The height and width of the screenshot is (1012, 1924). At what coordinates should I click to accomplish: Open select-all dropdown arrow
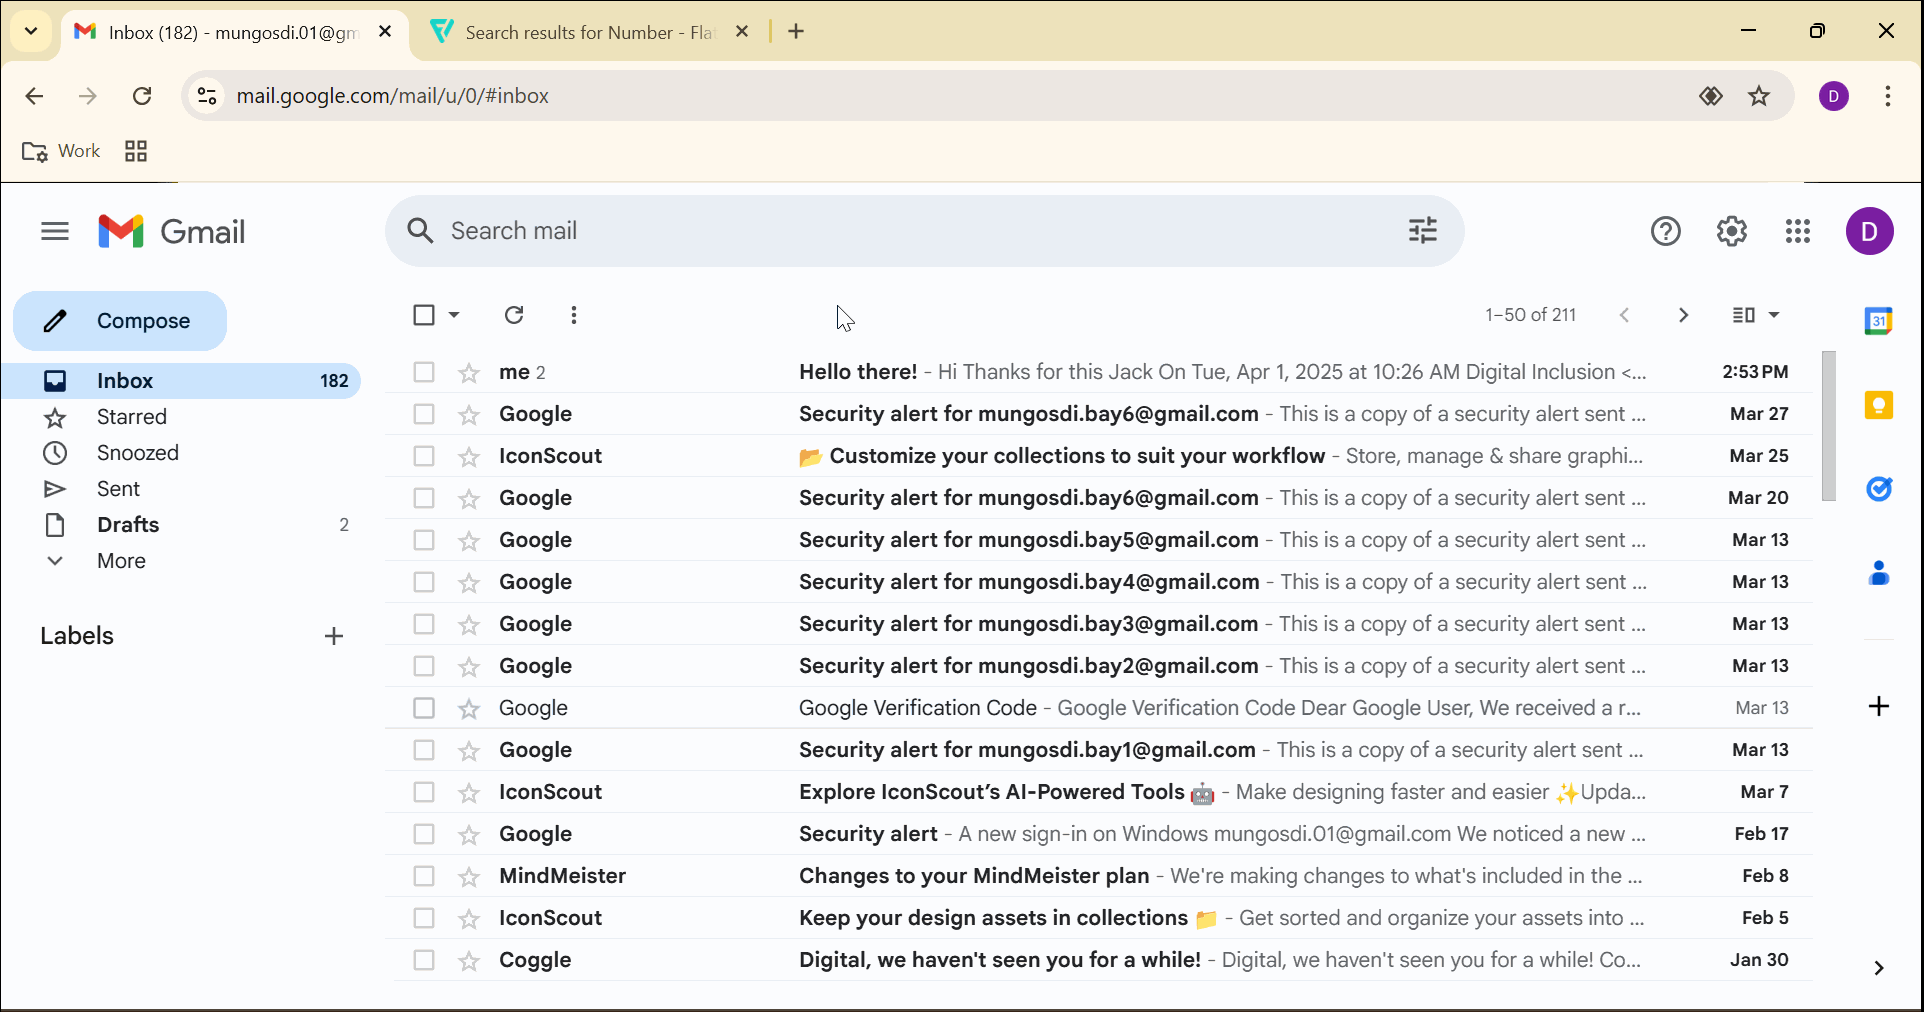454,315
